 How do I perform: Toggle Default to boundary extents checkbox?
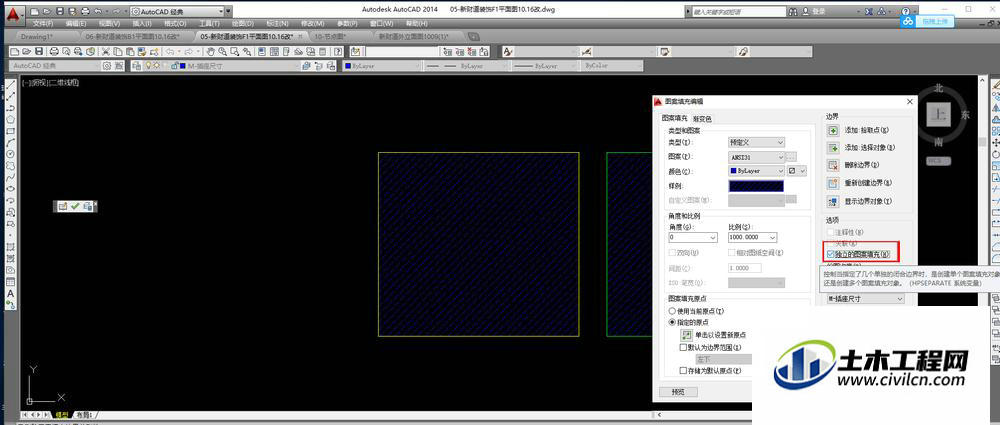click(x=683, y=347)
